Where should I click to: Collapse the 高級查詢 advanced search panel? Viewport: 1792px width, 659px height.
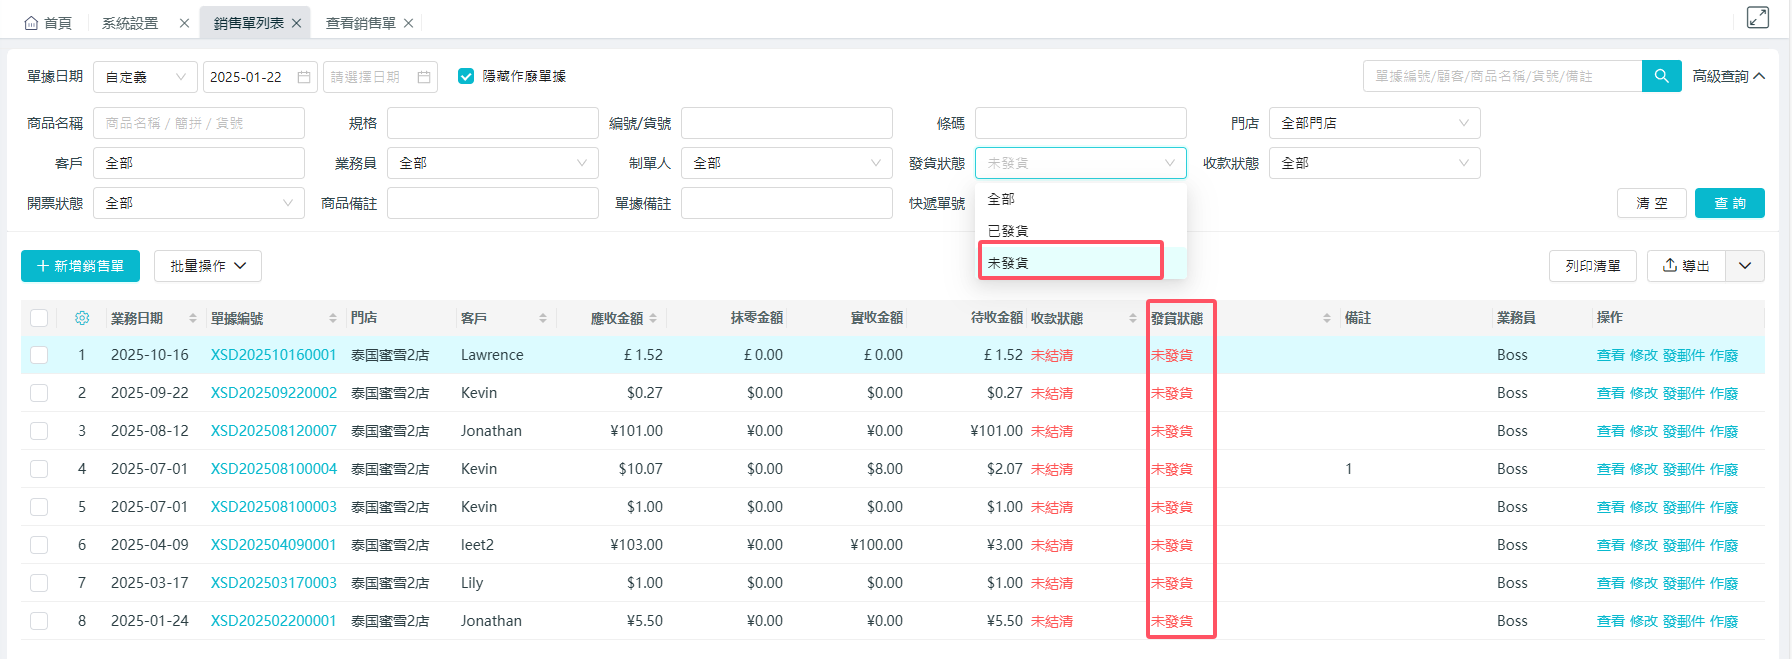[x=1728, y=76]
